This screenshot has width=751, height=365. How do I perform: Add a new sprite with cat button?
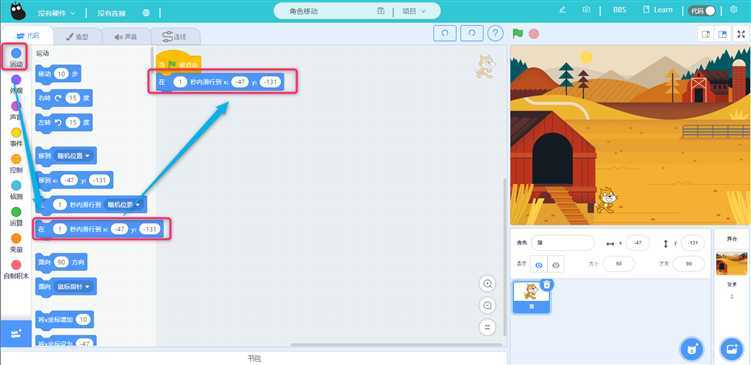point(692,349)
